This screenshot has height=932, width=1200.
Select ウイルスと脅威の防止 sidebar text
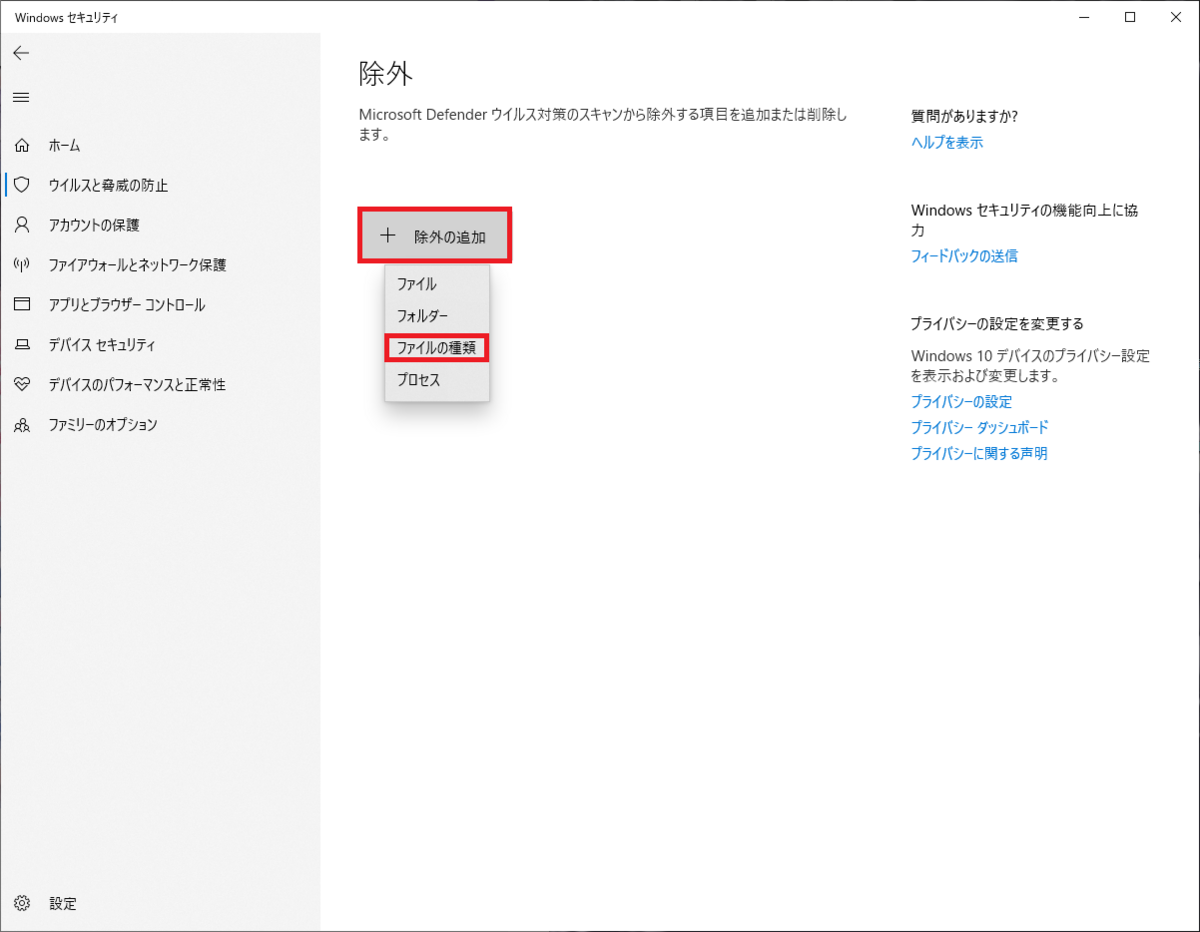[x=108, y=185]
